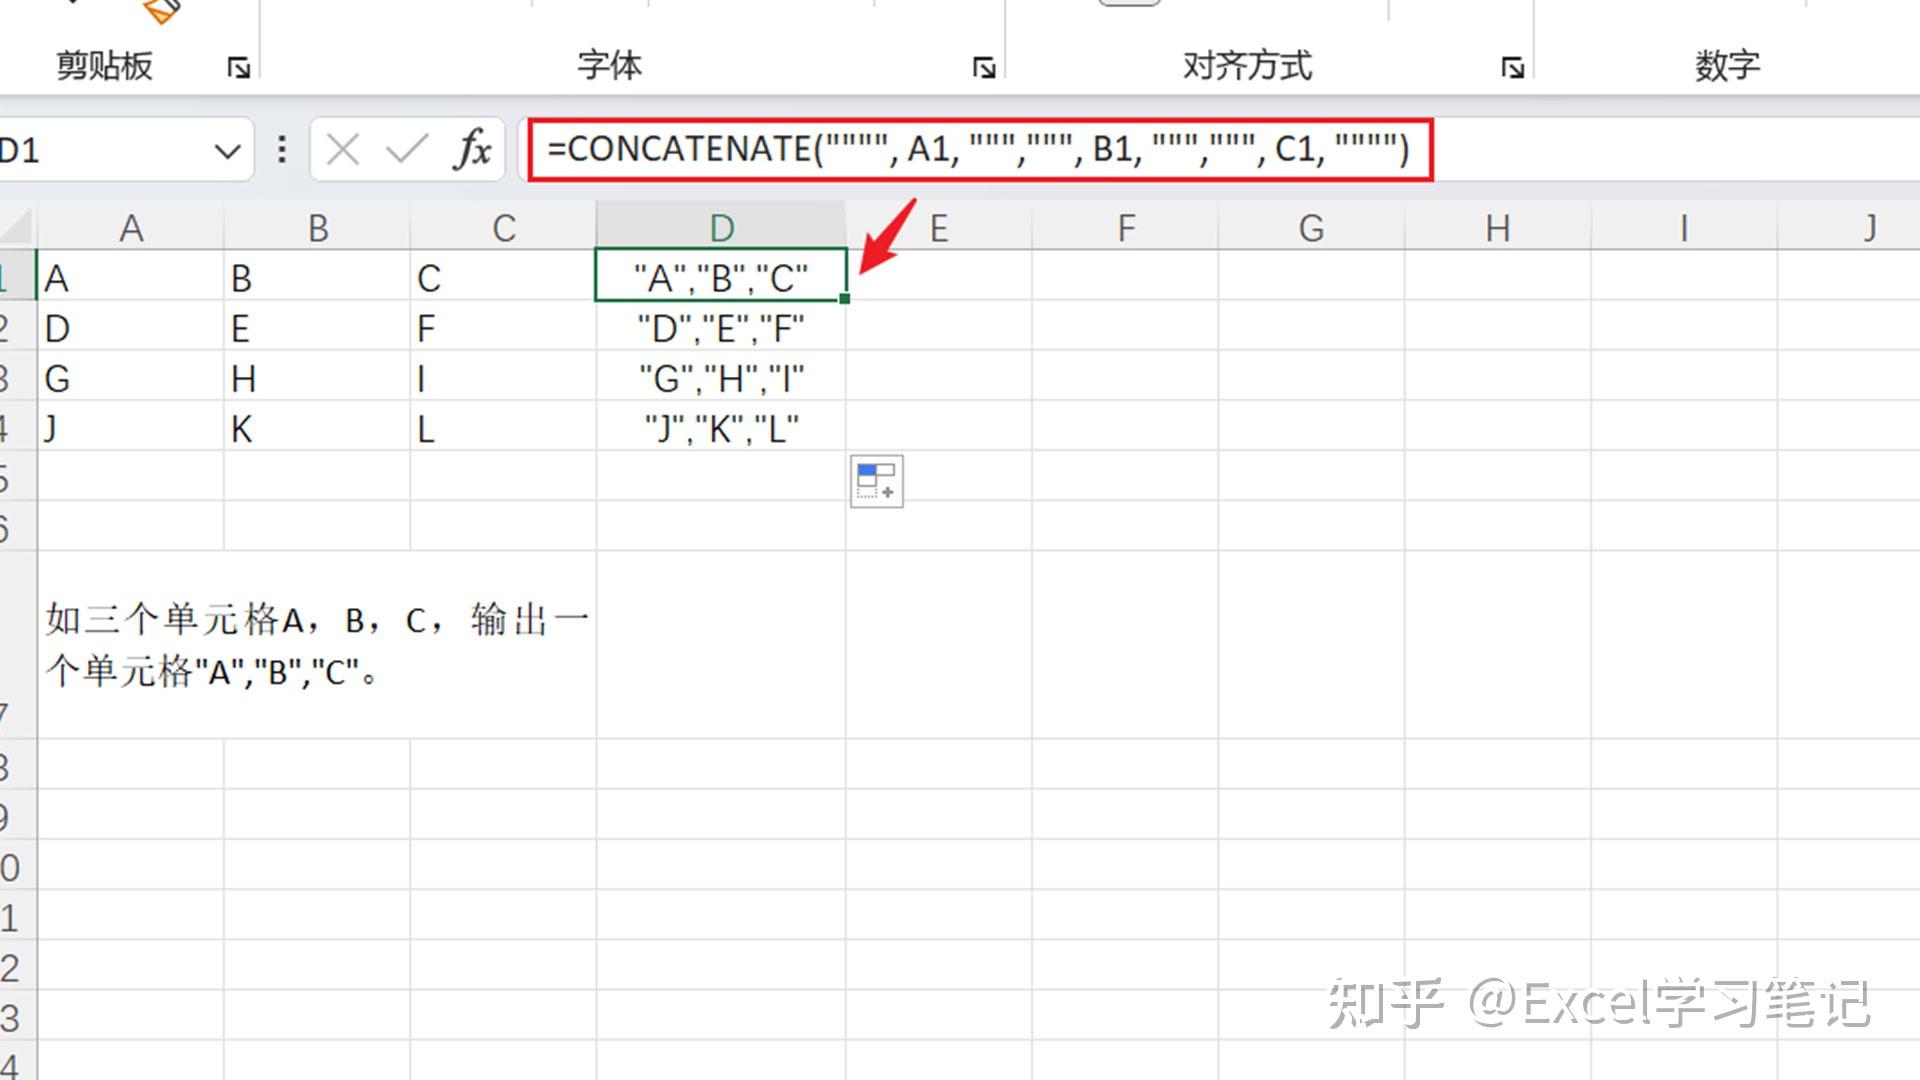Click cell D4 showing "J","K","L"
This screenshot has width=1920, height=1080.
point(720,428)
